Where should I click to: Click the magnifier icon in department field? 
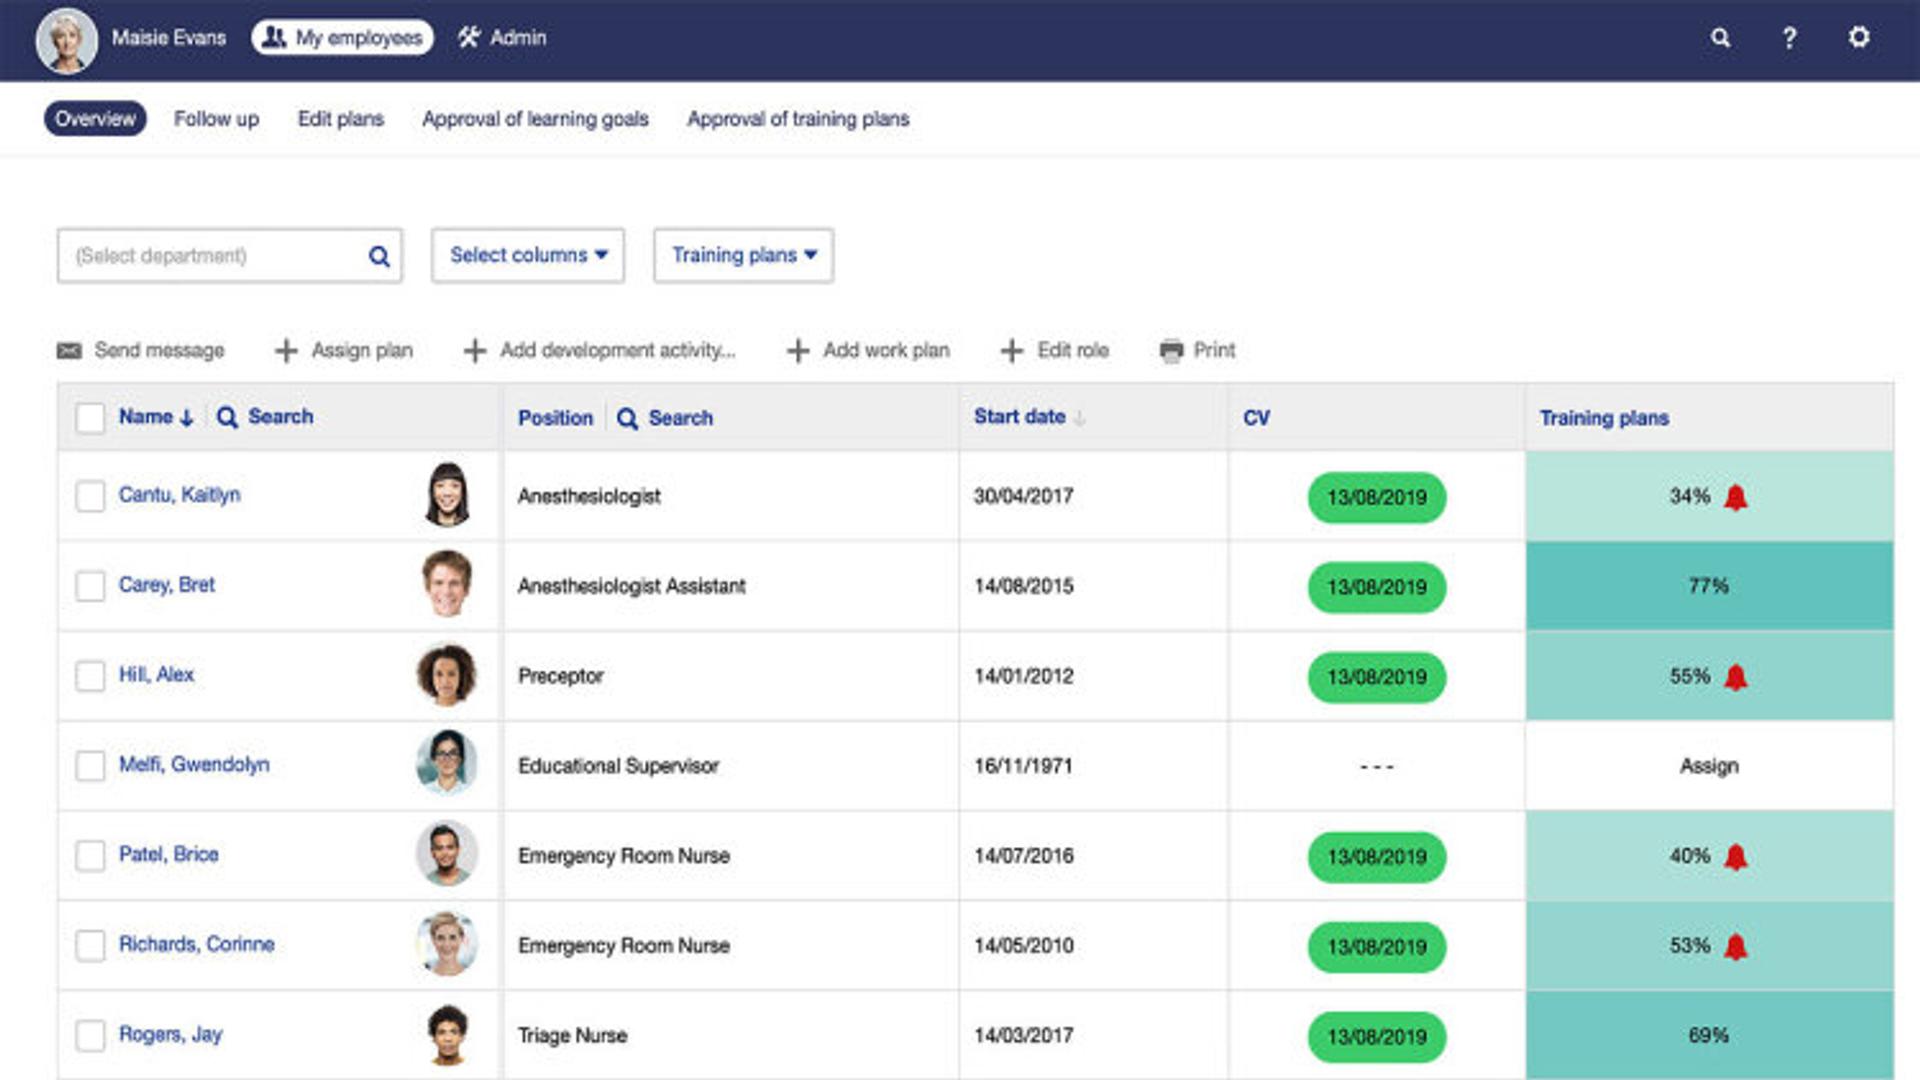[379, 256]
